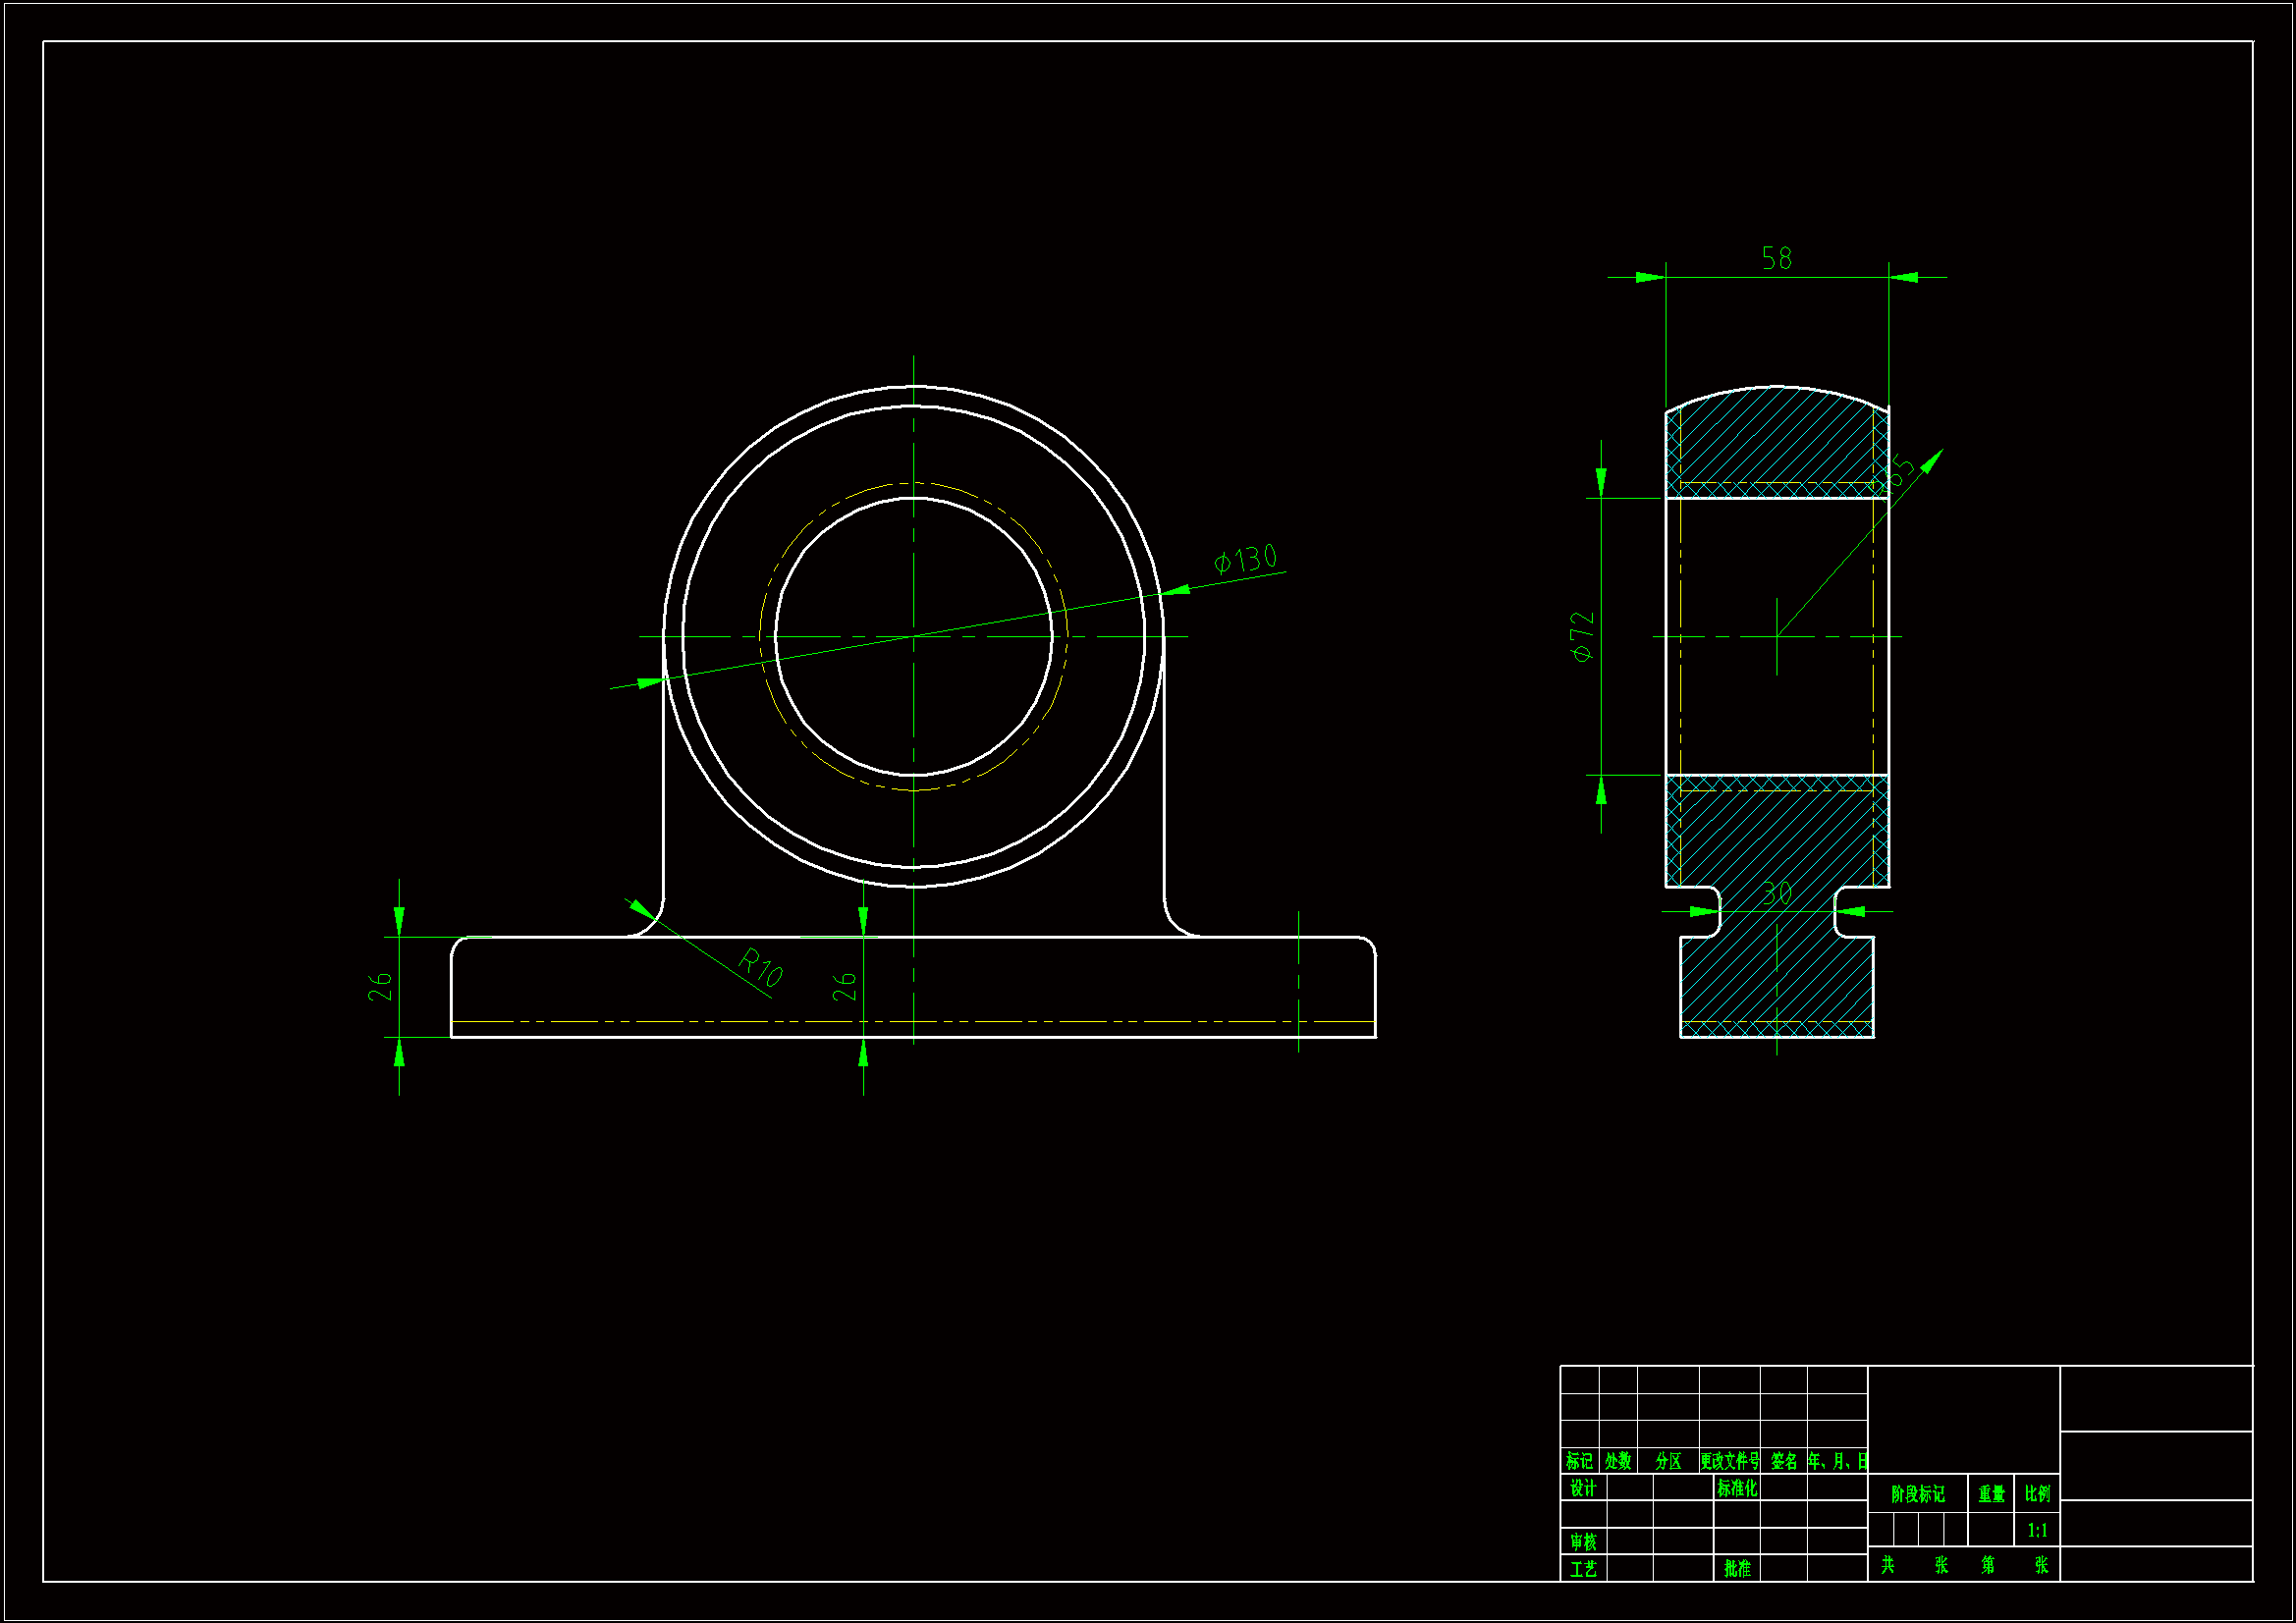Select the 分区 column header
This screenshot has width=2296, height=1623.
click(1668, 1461)
